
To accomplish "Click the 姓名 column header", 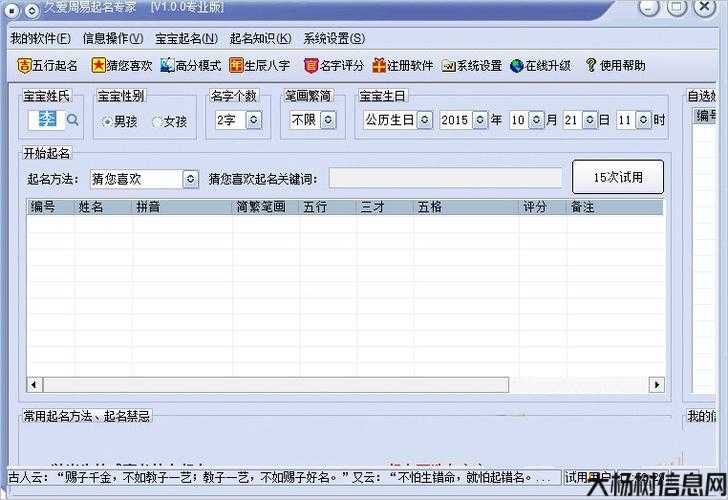I will pos(104,207).
